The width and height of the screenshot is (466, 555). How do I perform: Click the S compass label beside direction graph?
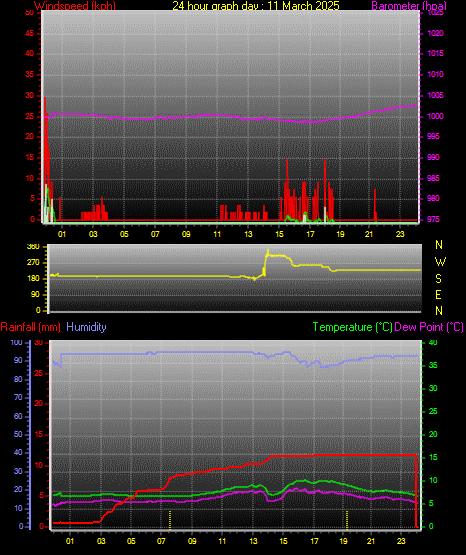(438, 279)
